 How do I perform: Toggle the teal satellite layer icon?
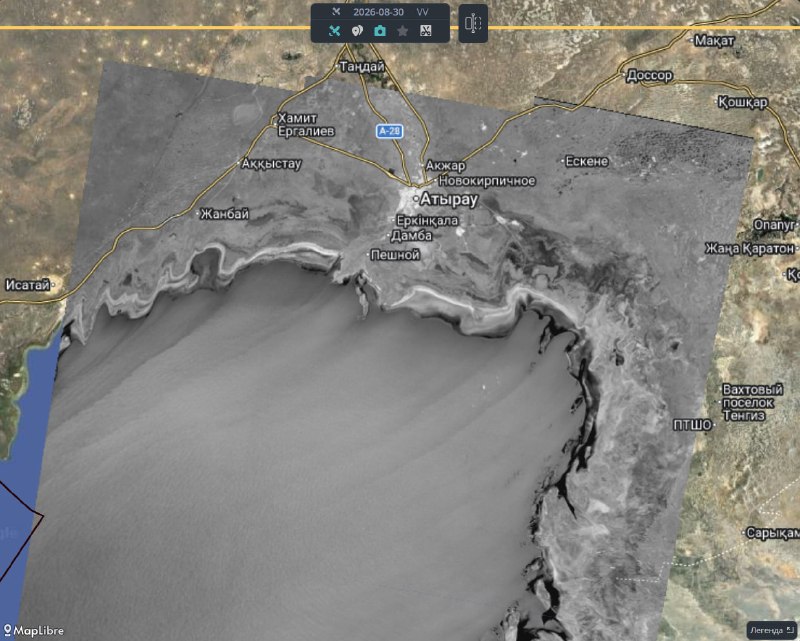[334, 31]
